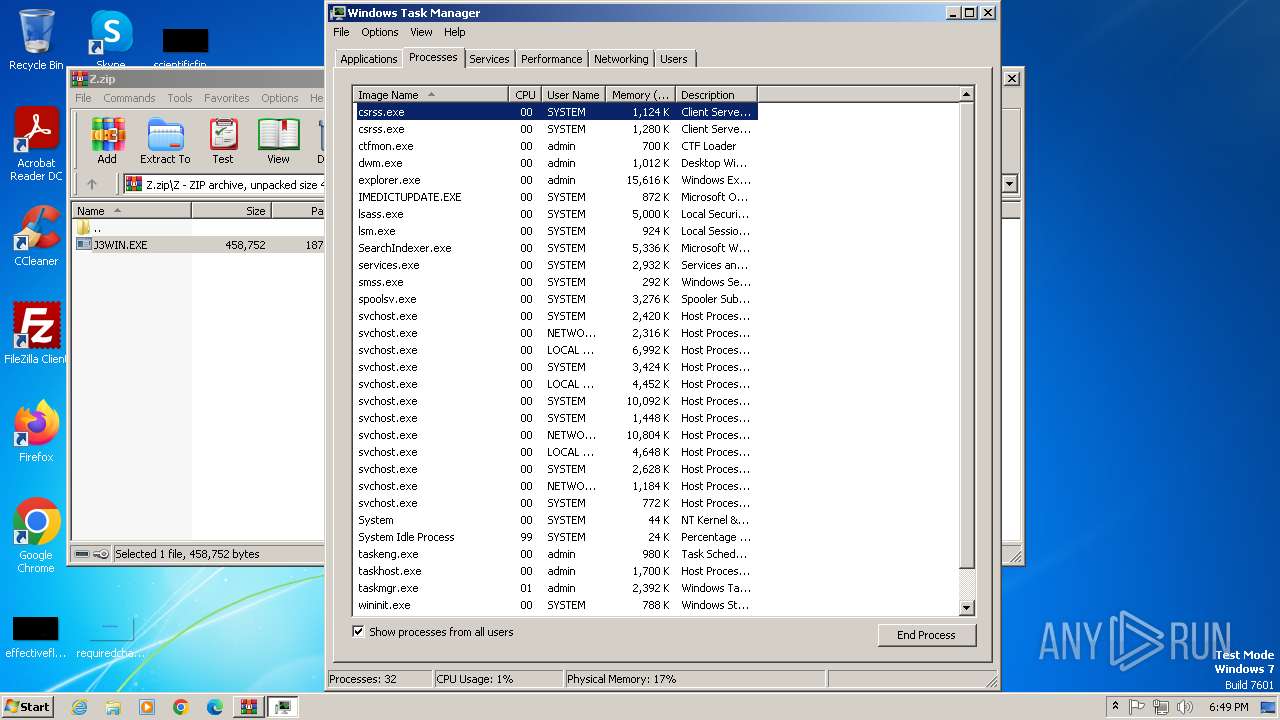The image size is (1280, 720).
Task: Click the WinRAR taskbar button
Action: pyautogui.click(x=249, y=707)
